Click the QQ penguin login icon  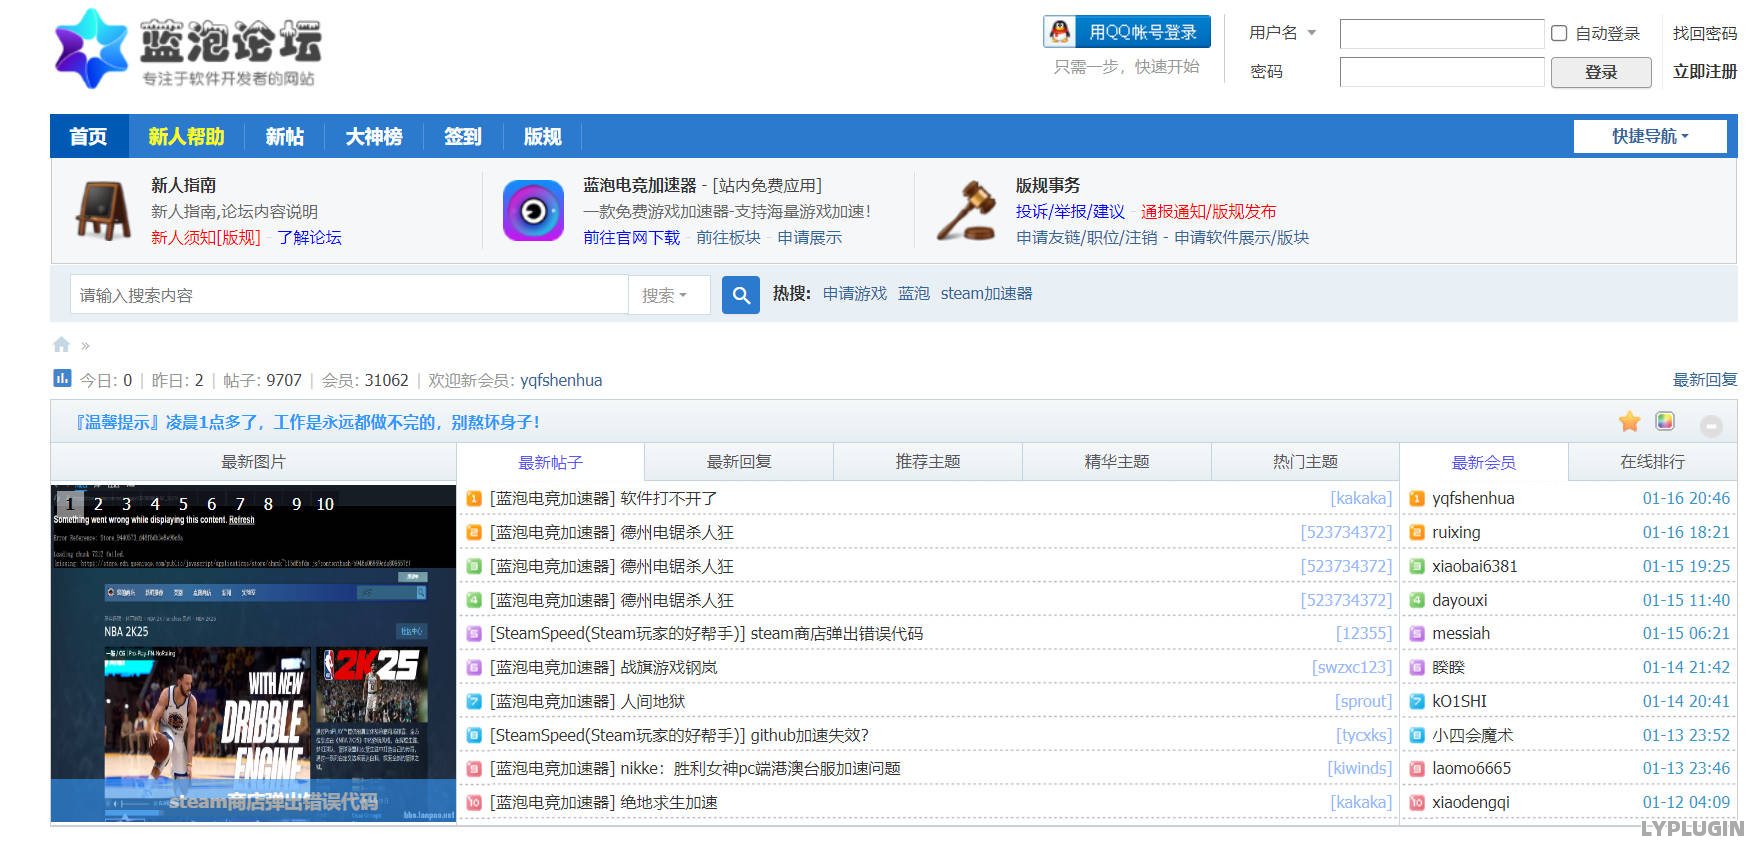(1059, 32)
